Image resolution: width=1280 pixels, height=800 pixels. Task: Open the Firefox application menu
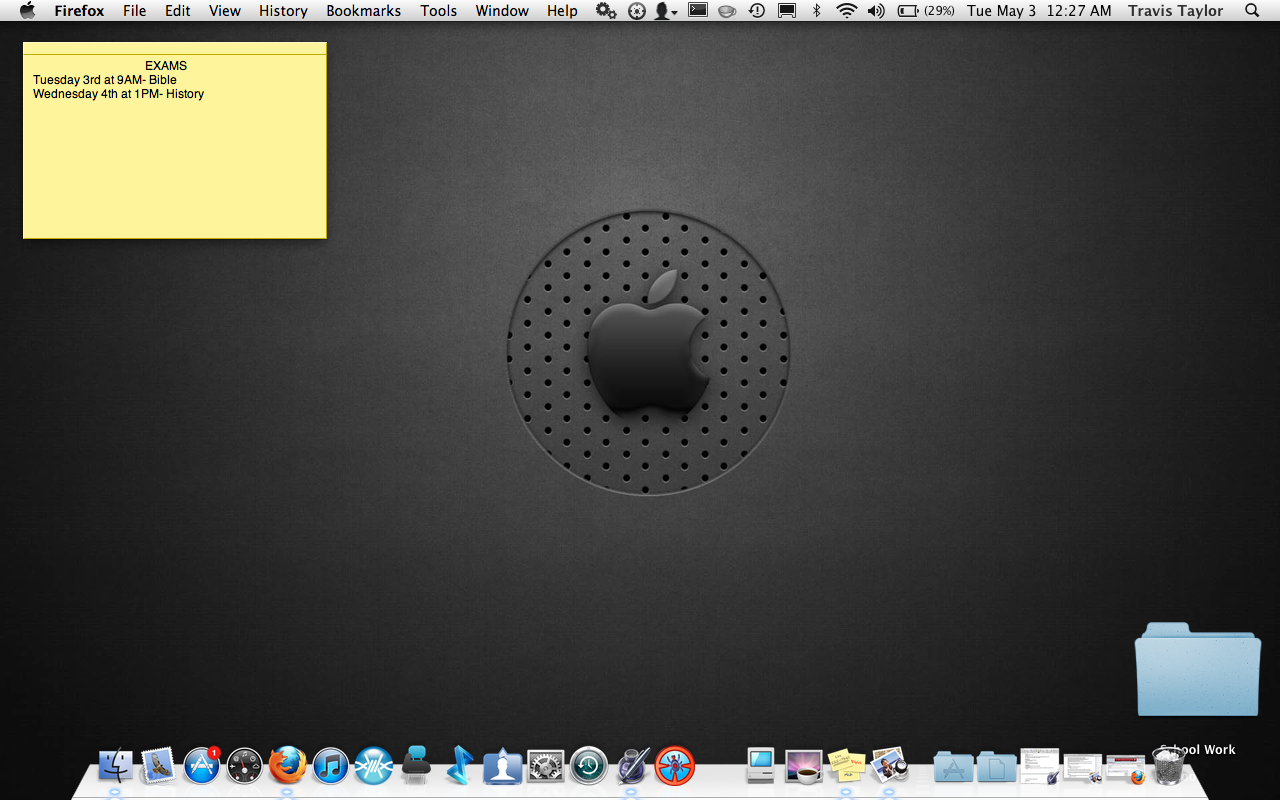[x=79, y=11]
